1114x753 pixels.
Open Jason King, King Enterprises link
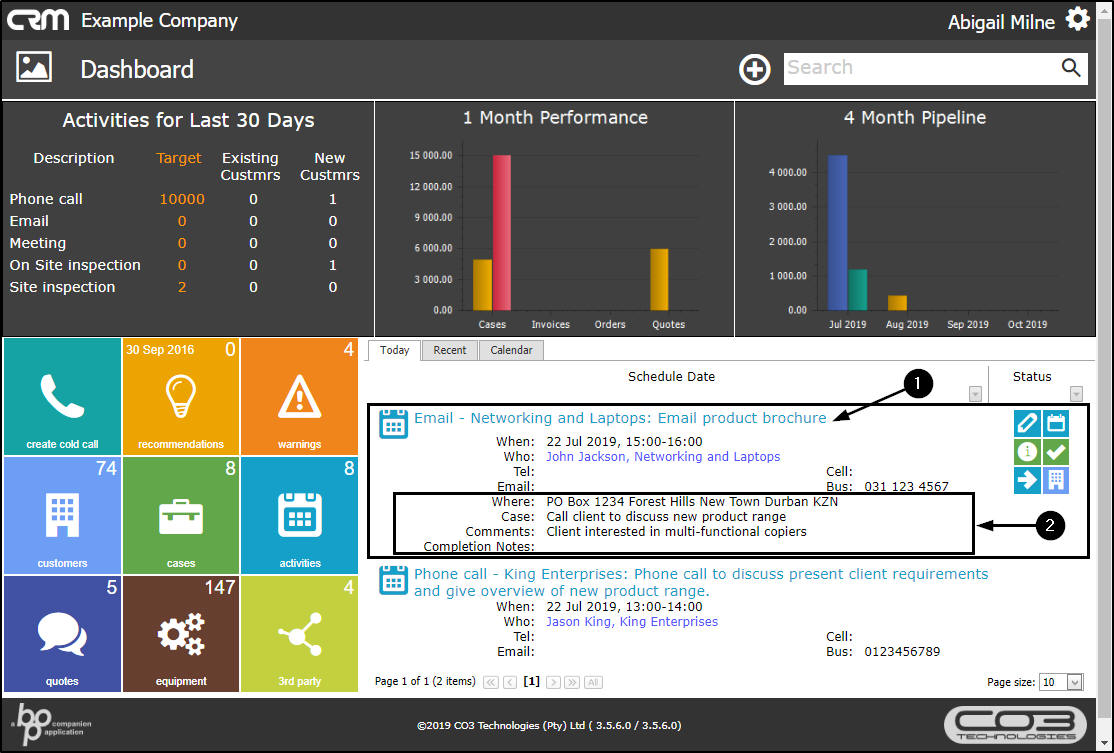tap(632, 622)
